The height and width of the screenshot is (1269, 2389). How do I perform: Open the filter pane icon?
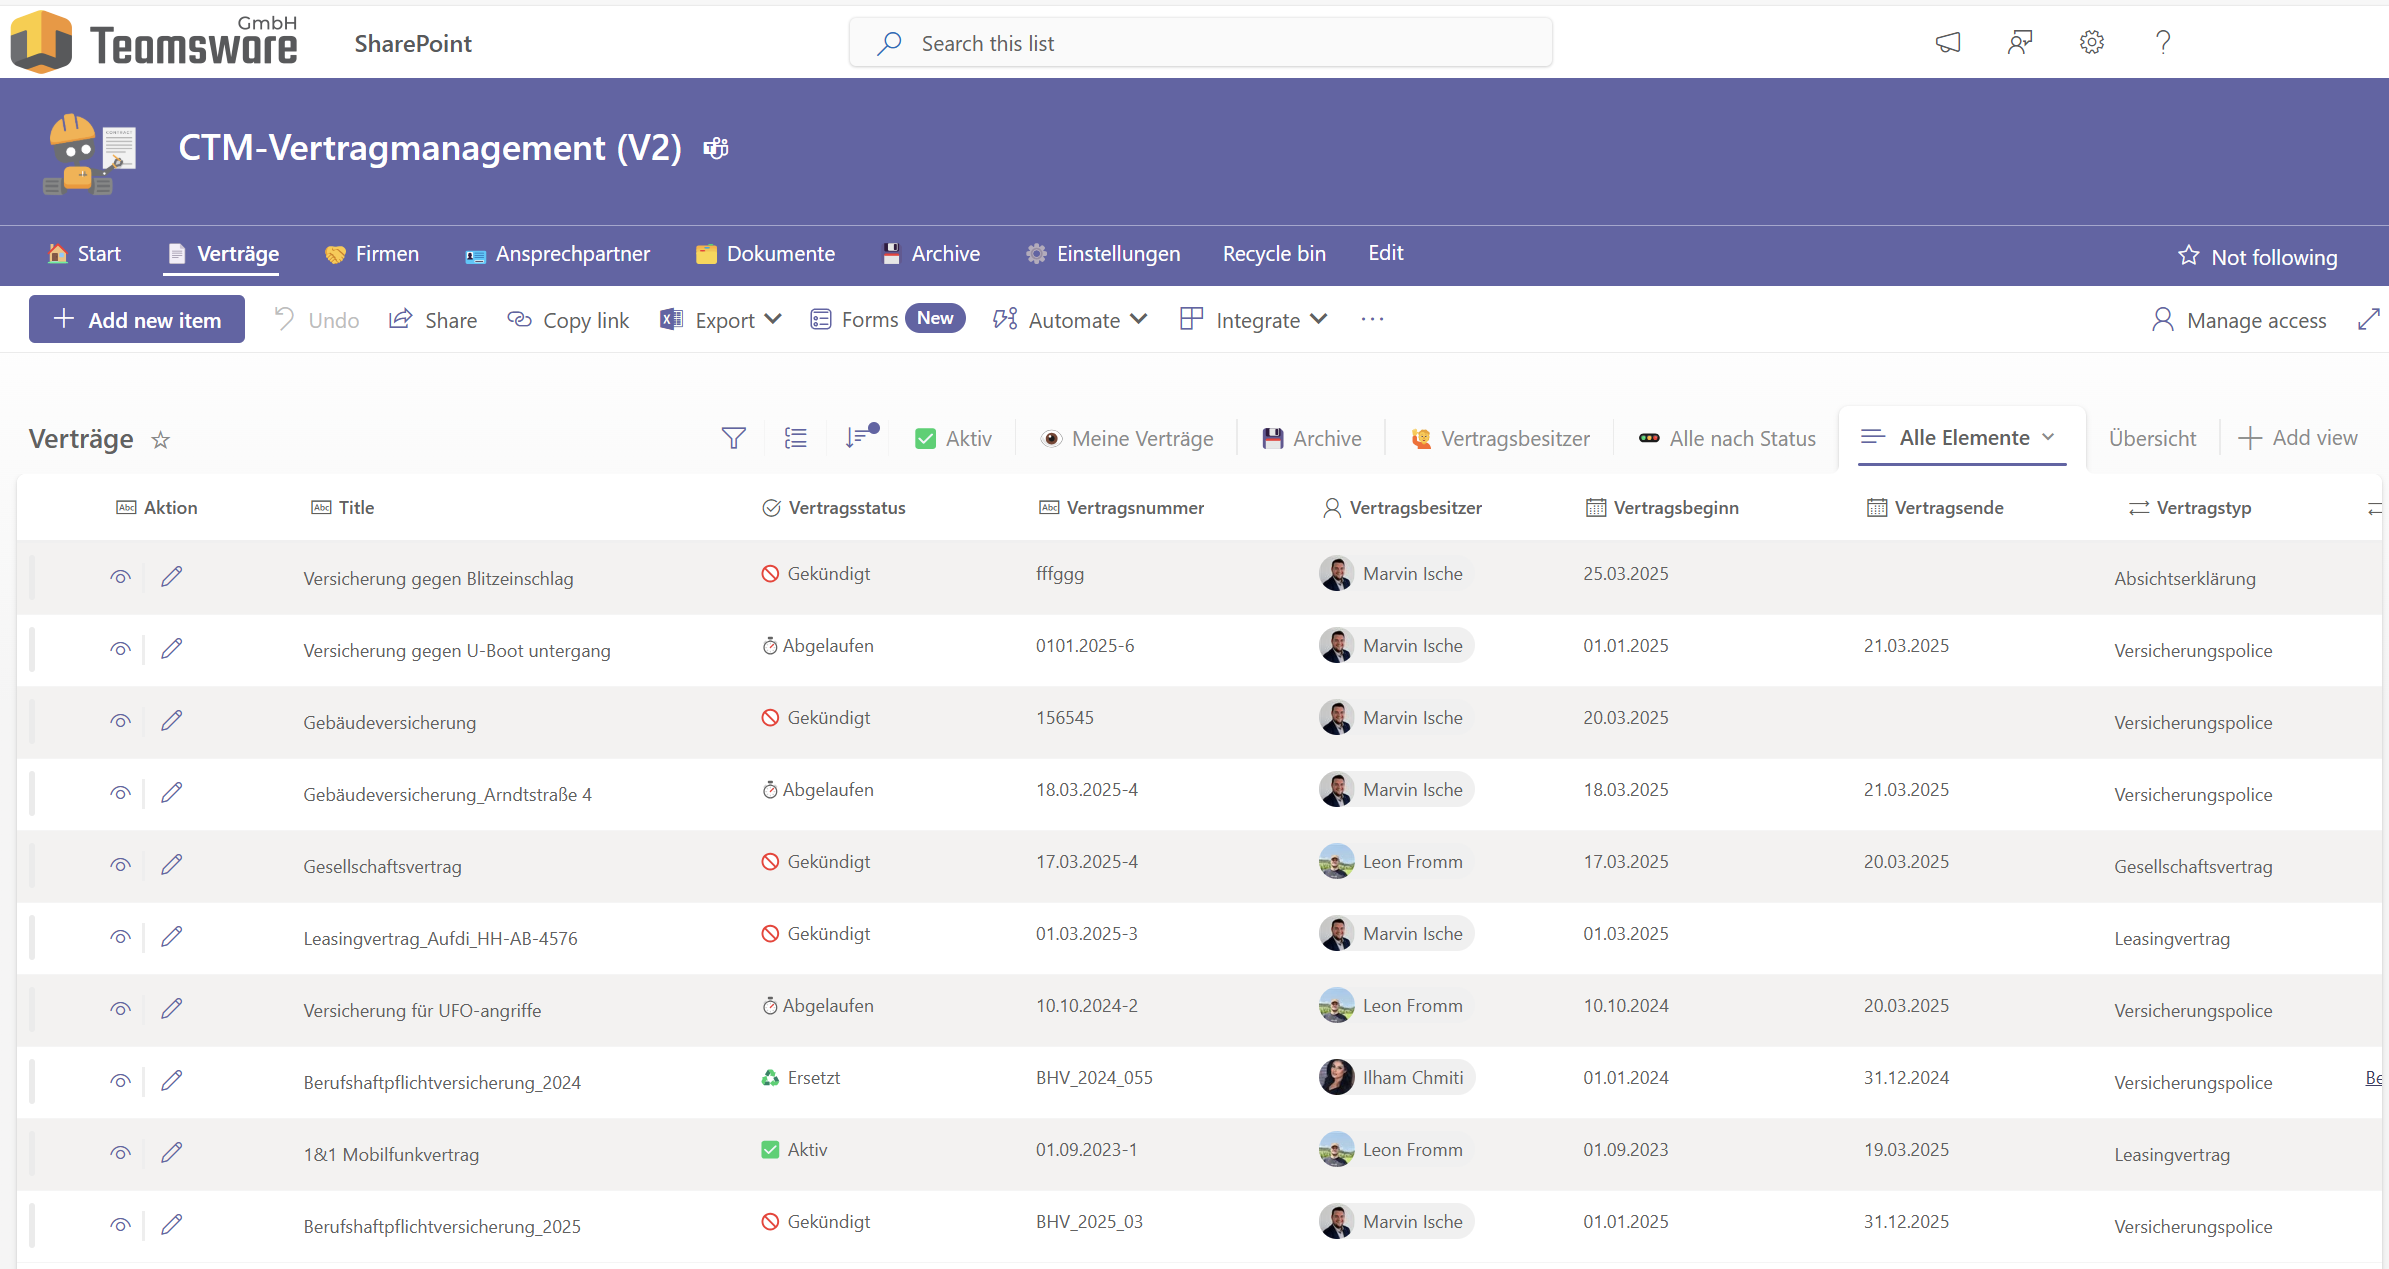tap(733, 438)
